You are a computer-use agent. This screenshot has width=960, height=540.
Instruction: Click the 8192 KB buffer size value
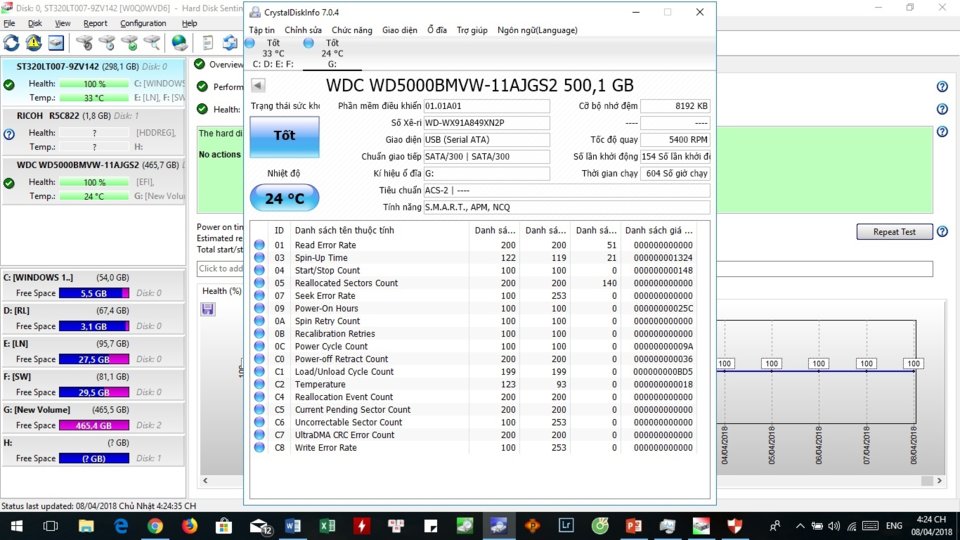point(675,106)
